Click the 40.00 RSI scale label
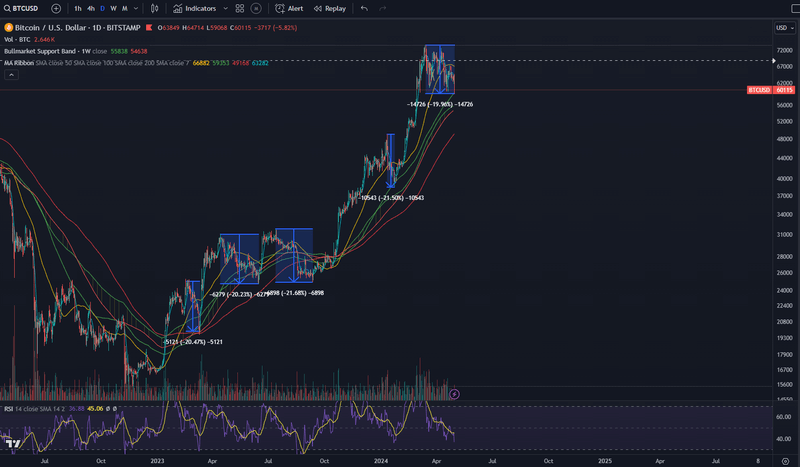800x467 pixels. coord(783,439)
